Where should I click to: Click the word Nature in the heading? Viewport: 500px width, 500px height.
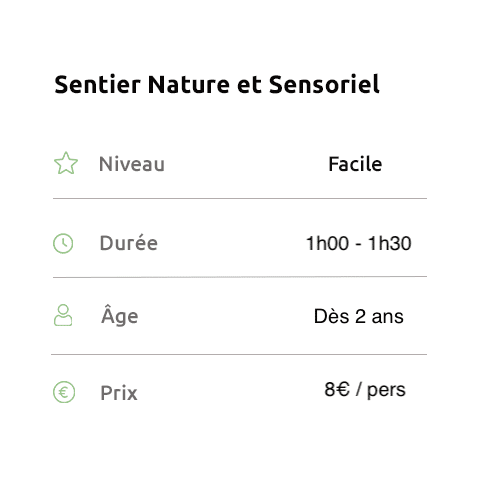(189, 84)
